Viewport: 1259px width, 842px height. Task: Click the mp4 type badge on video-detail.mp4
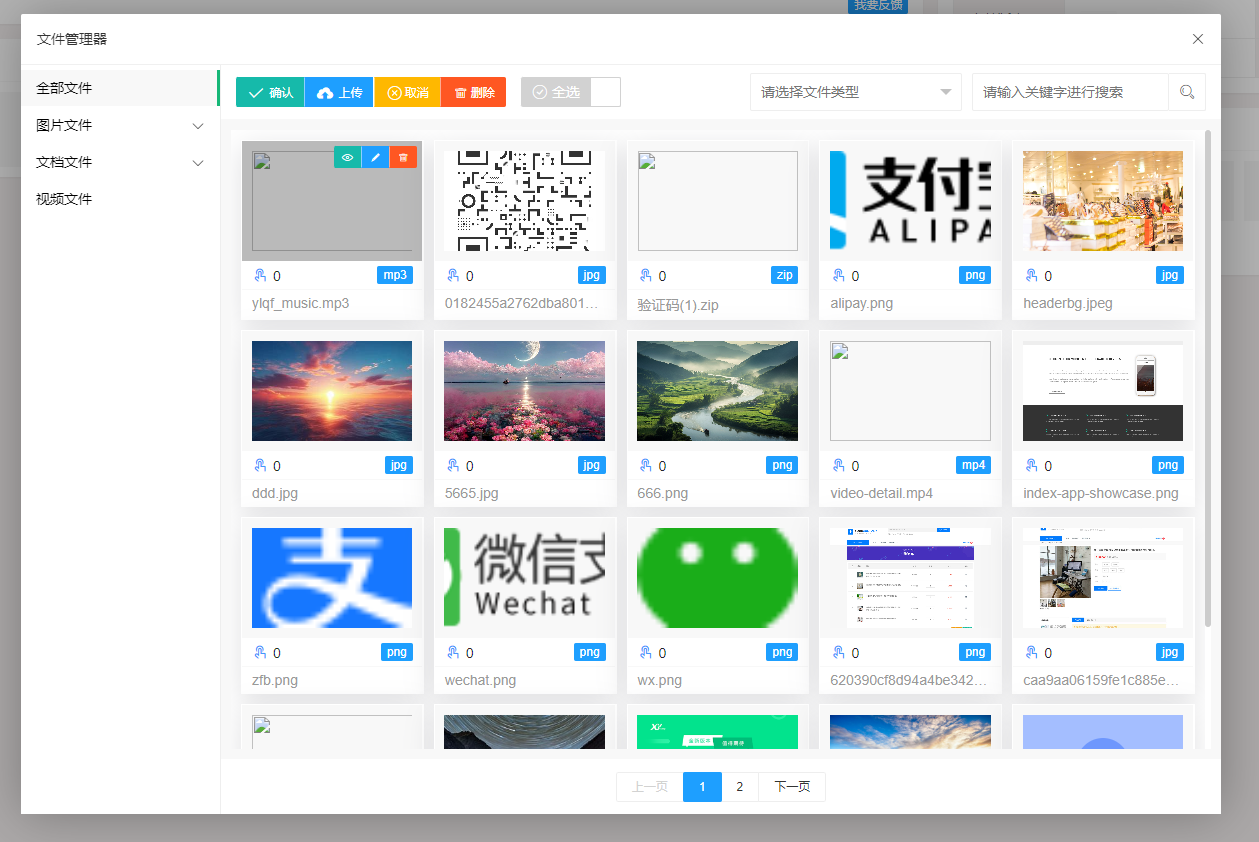point(973,465)
